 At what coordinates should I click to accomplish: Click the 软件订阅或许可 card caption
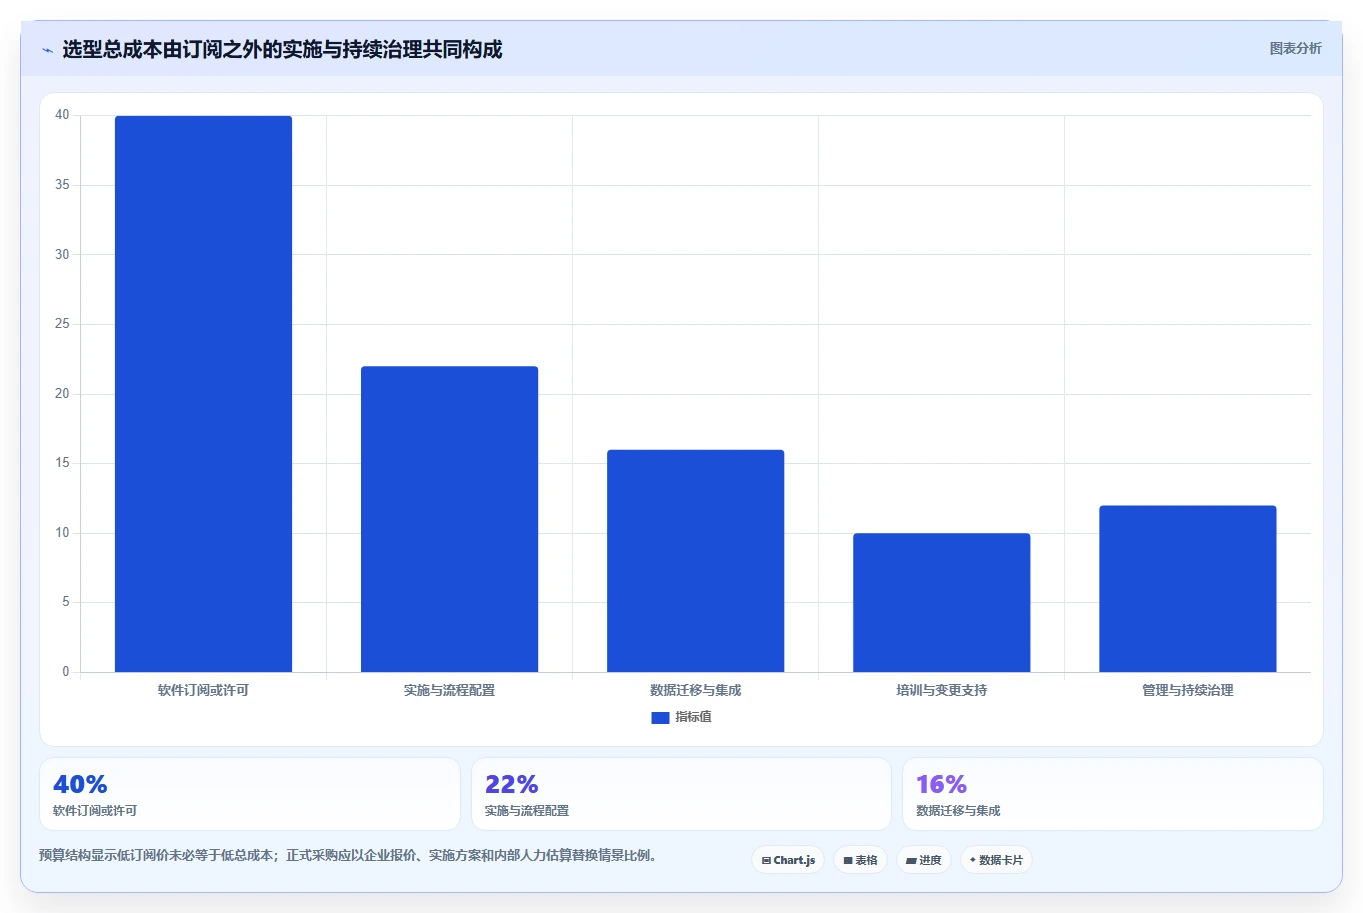pyautogui.click(x=95, y=811)
